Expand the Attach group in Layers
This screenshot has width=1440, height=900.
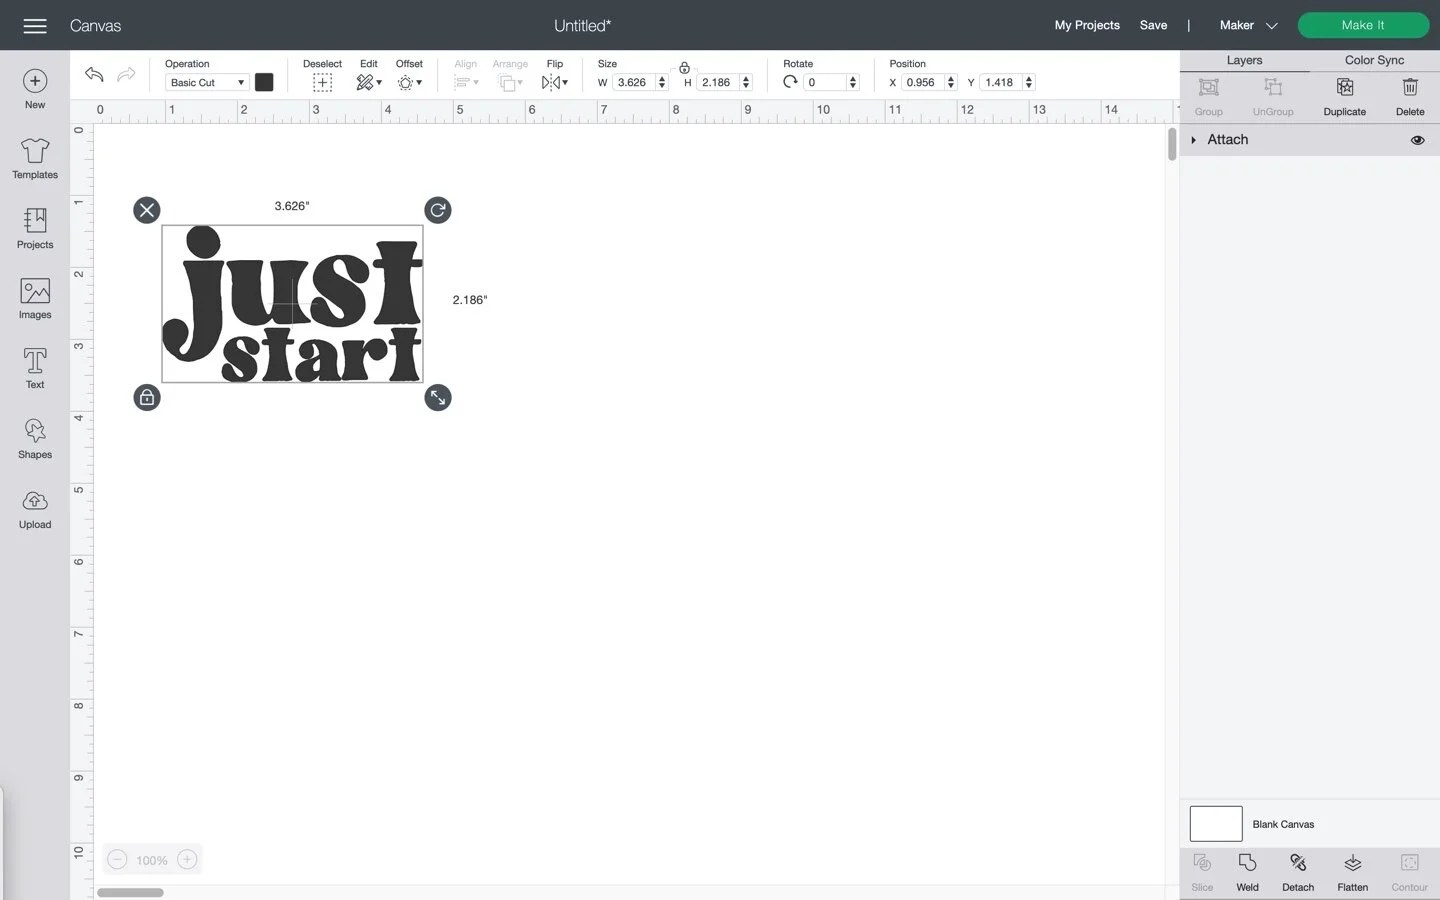tap(1193, 140)
